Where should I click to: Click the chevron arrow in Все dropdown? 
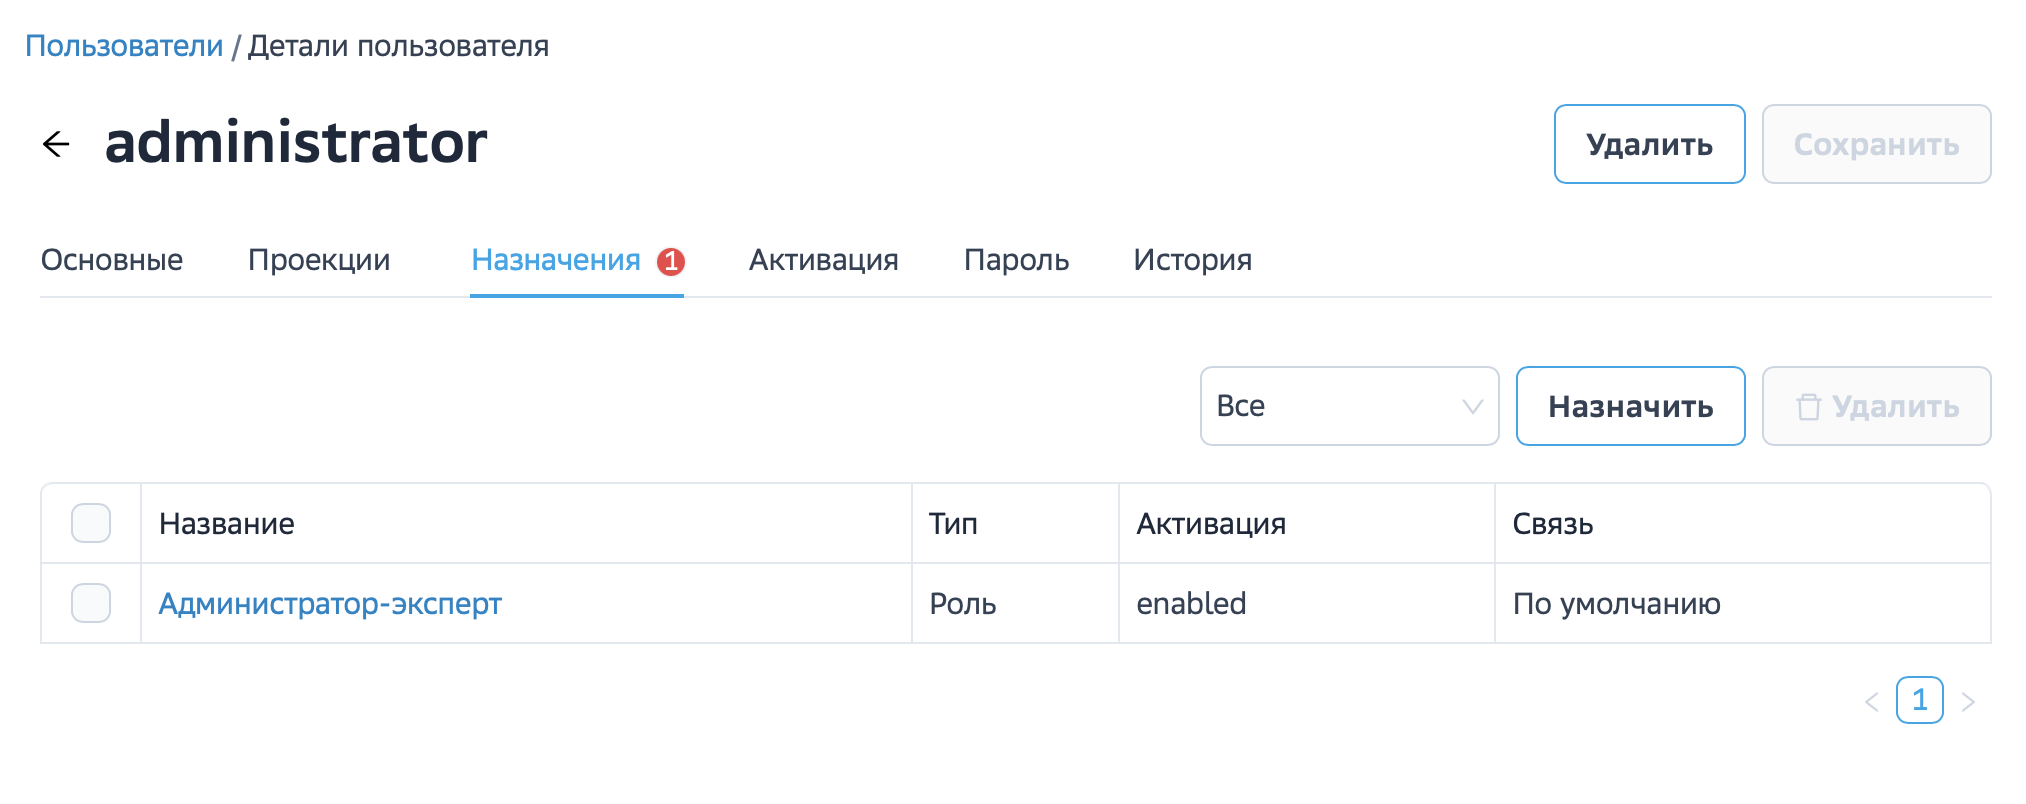pyautogui.click(x=1472, y=406)
